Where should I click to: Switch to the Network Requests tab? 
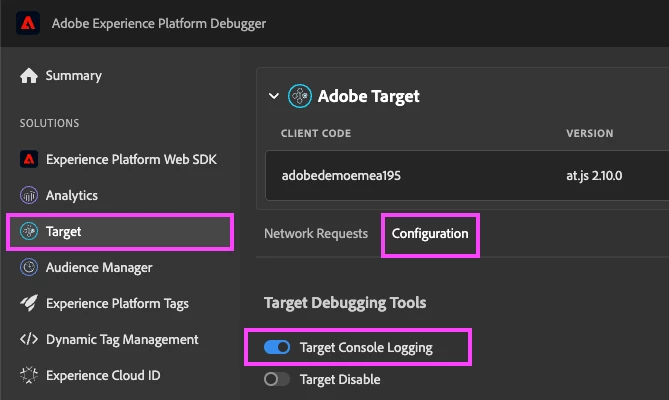click(x=316, y=234)
